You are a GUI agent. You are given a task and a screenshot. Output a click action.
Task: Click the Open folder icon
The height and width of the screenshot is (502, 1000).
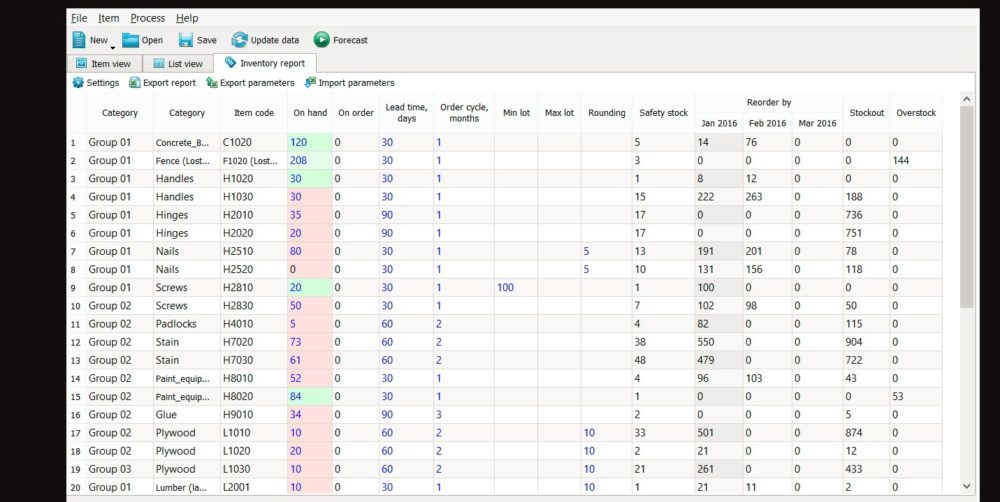pyautogui.click(x=131, y=40)
